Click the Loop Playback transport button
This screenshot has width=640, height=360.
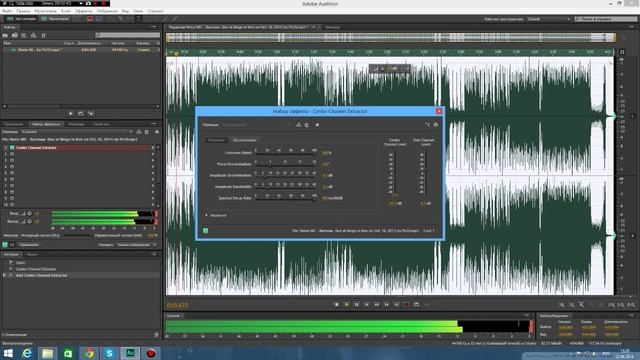click(x=416, y=304)
